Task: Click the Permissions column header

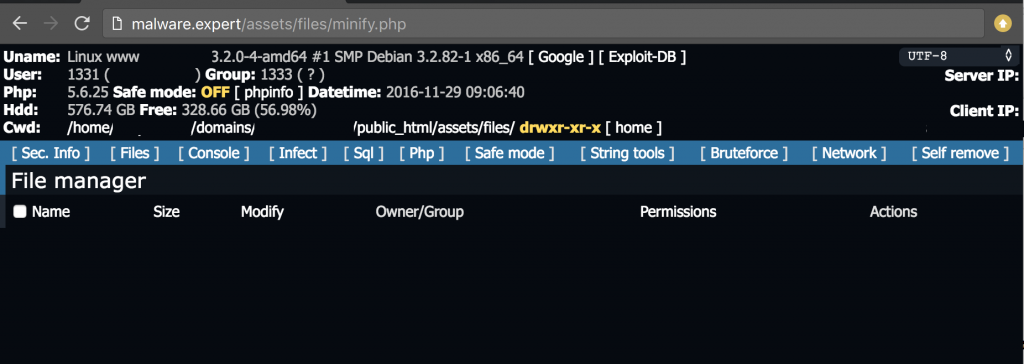Action: pyautogui.click(x=678, y=212)
